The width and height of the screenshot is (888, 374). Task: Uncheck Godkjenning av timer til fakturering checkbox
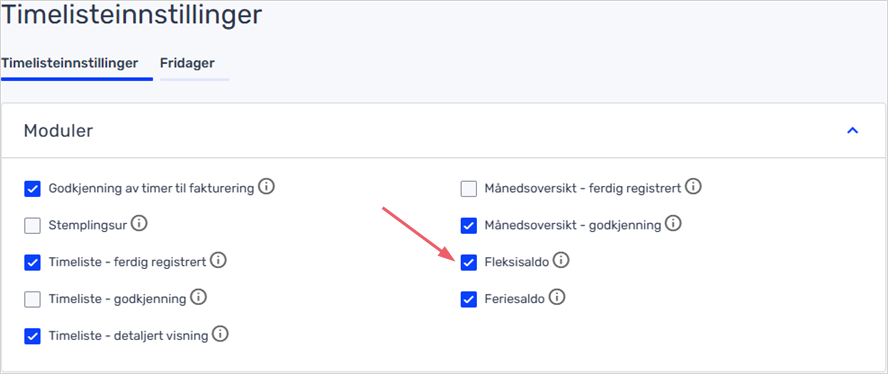[32, 189]
